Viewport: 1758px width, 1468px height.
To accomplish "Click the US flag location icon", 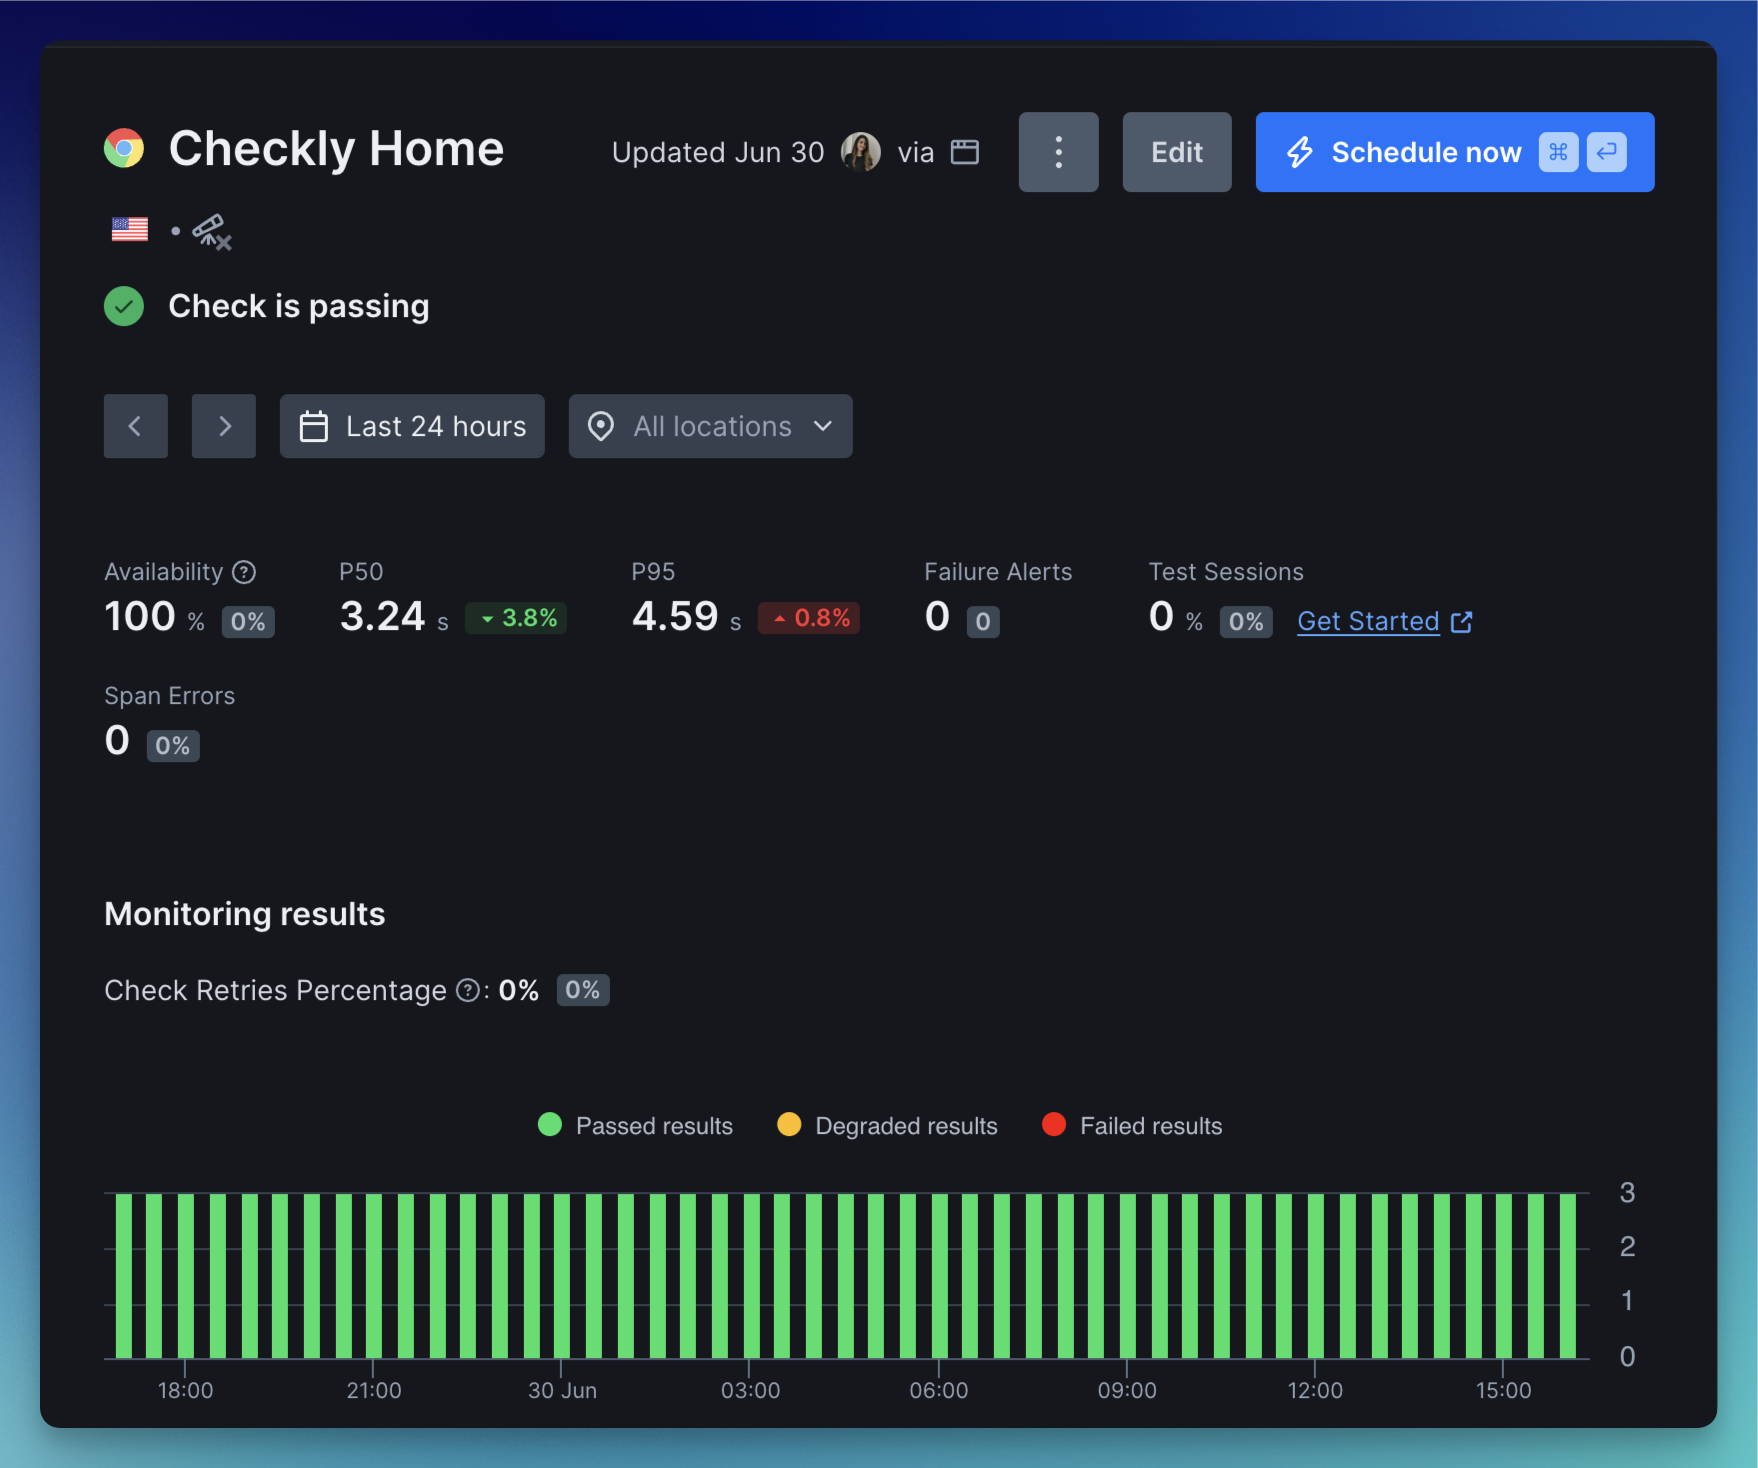I will 127,230.
